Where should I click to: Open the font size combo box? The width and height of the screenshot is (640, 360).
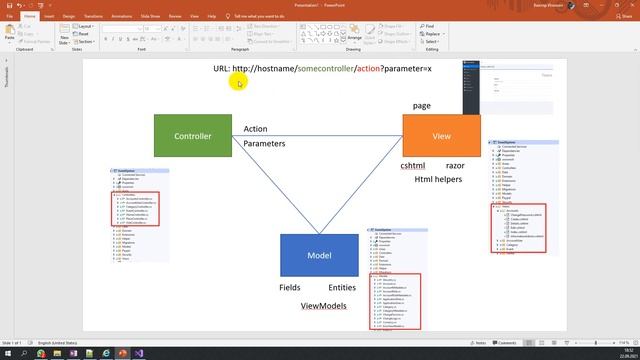pyautogui.click(x=152, y=29)
